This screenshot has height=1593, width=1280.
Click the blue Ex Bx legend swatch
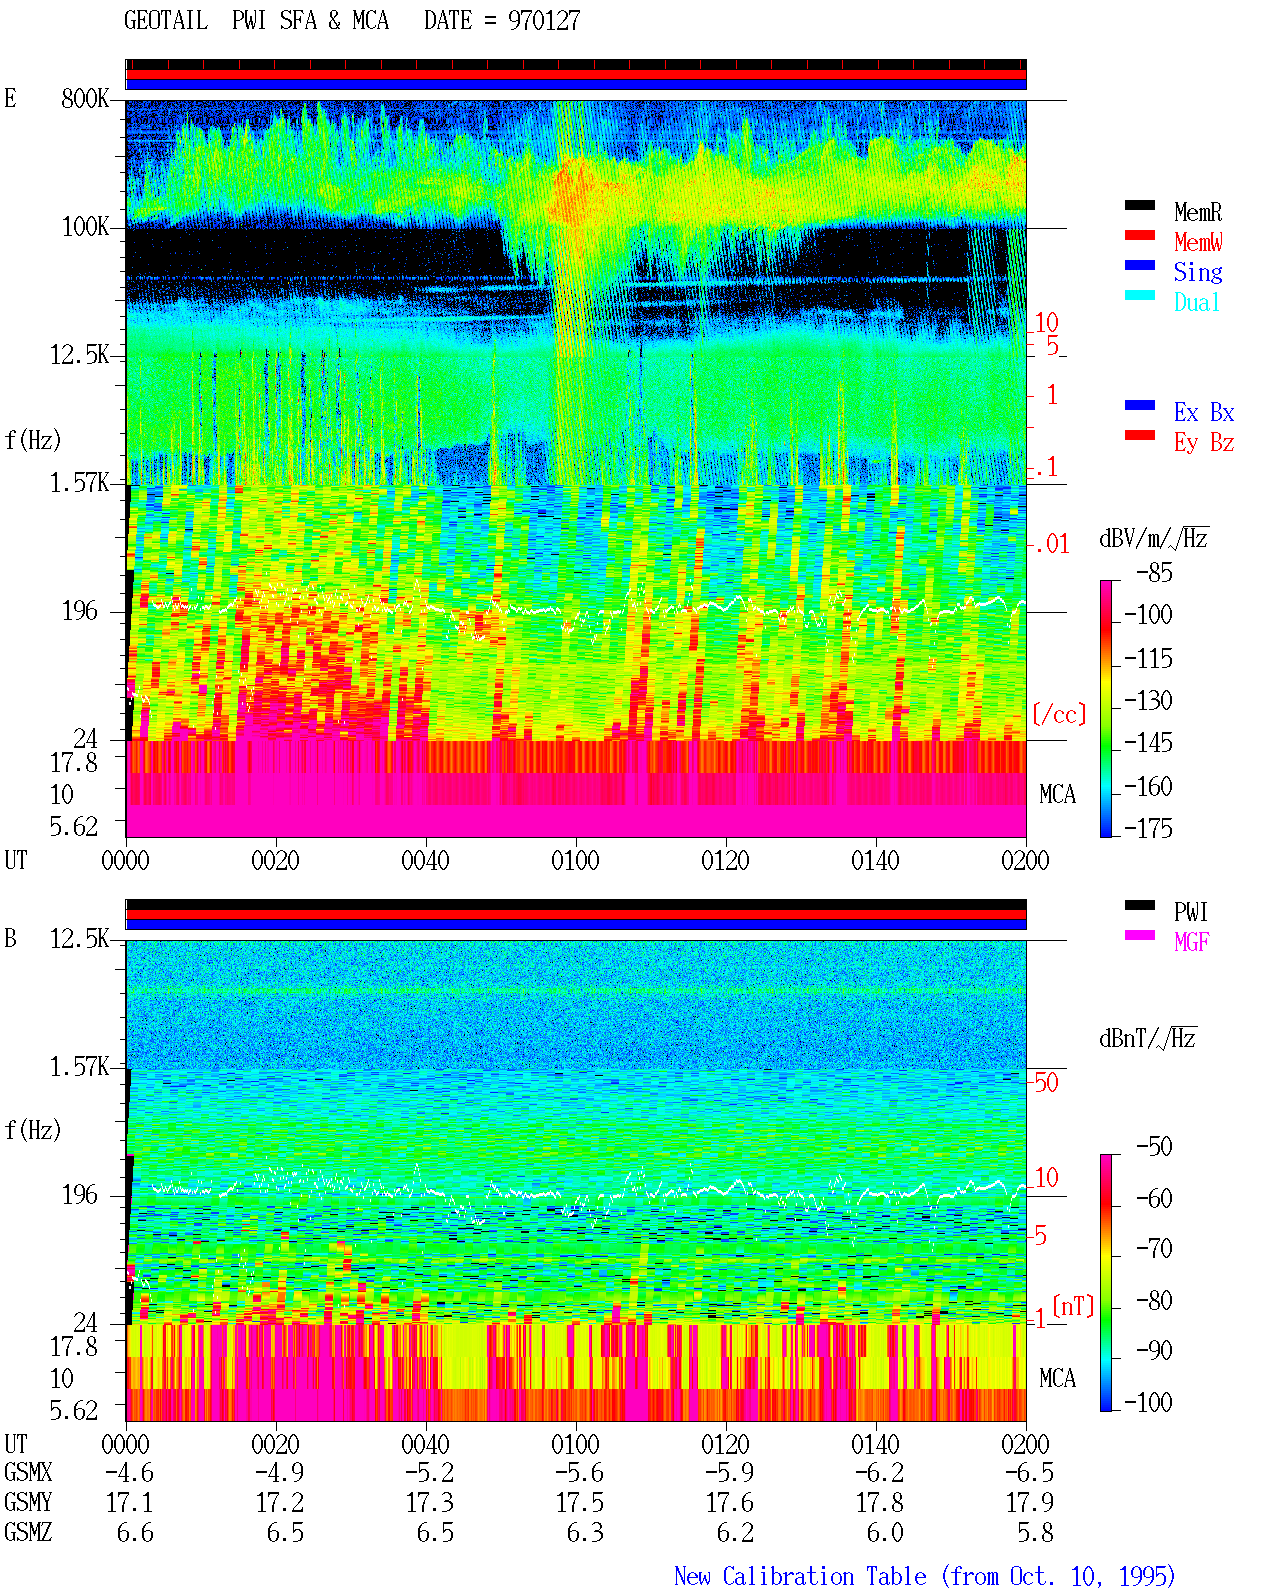coord(1139,405)
